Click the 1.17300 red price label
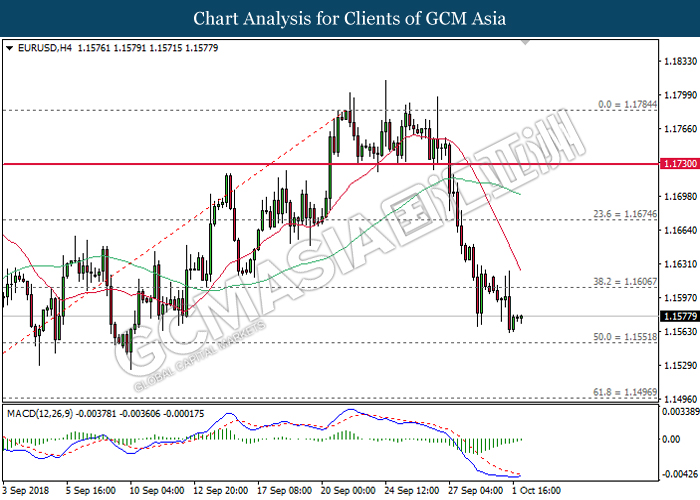The height and width of the screenshot is (500, 700). tap(680, 164)
